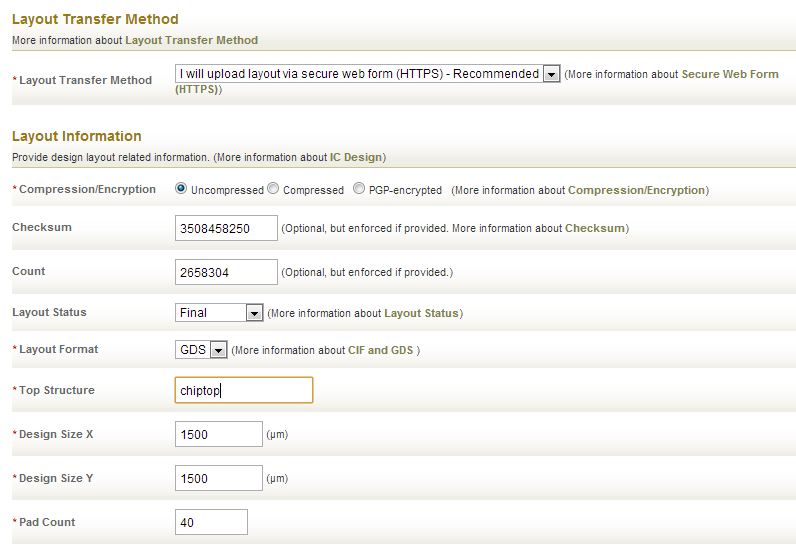Click the Pad Count input box
The image size is (796, 553).
[211, 522]
